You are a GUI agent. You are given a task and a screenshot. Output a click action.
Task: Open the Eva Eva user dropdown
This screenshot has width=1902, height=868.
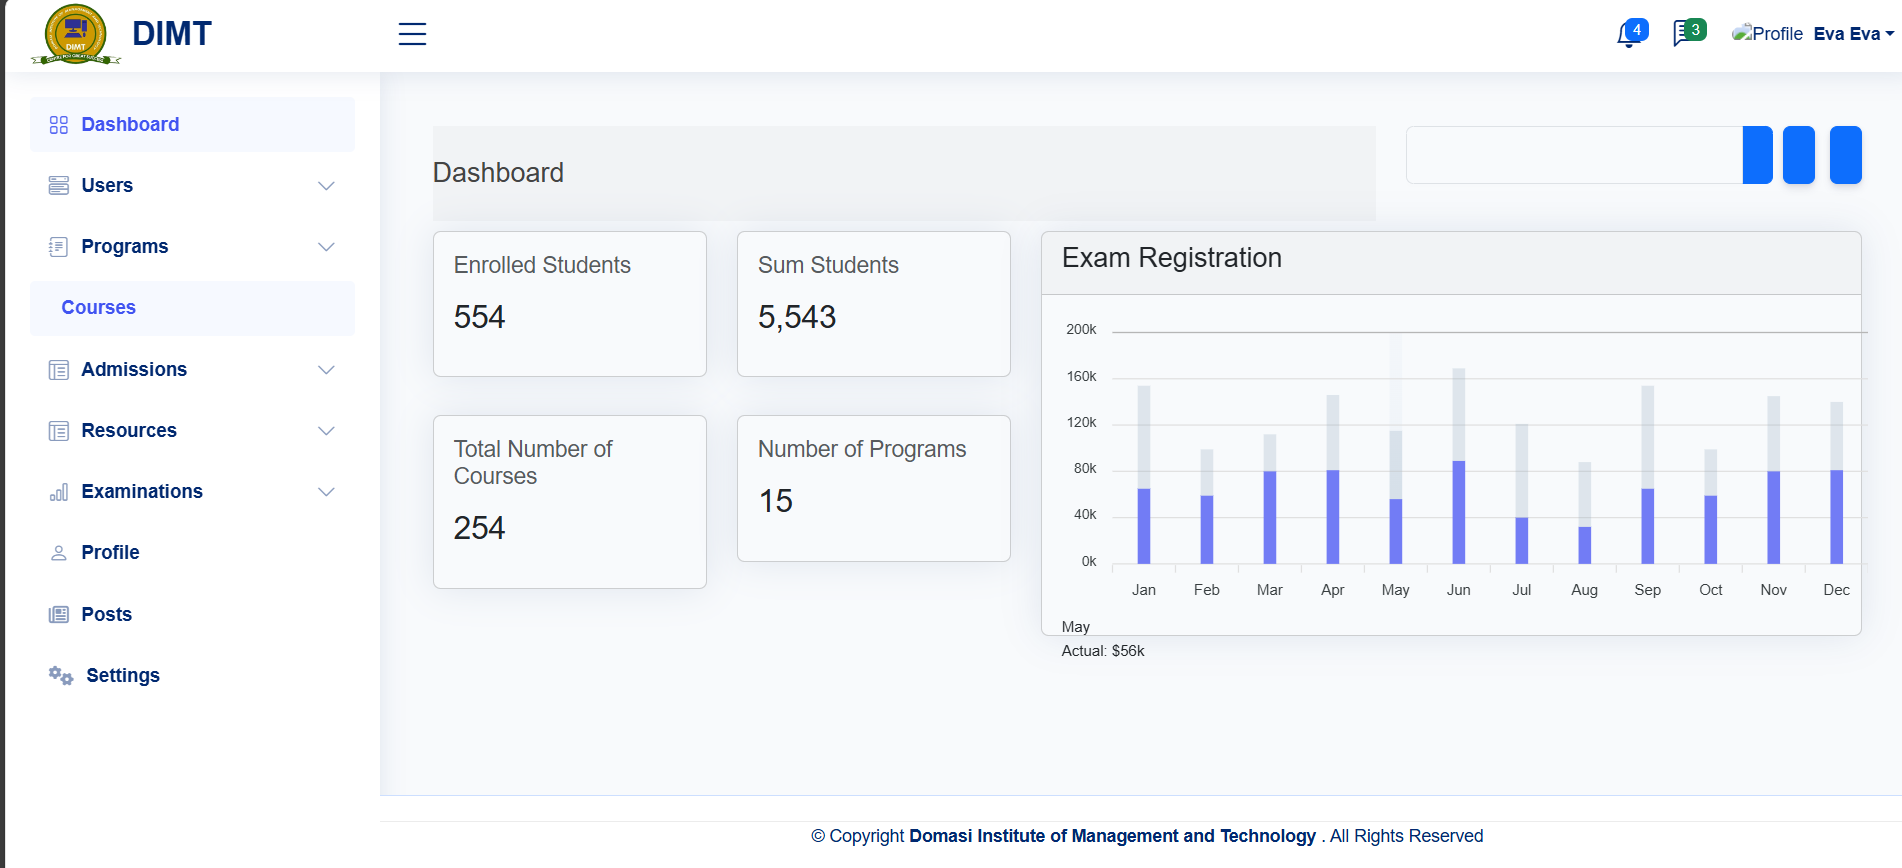point(1853,34)
